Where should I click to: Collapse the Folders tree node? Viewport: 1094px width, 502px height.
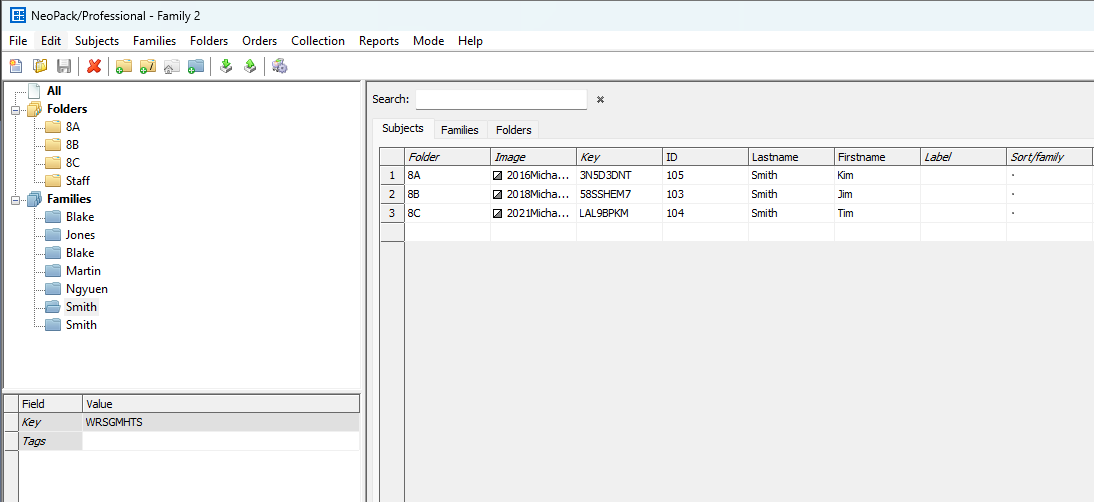(16, 109)
